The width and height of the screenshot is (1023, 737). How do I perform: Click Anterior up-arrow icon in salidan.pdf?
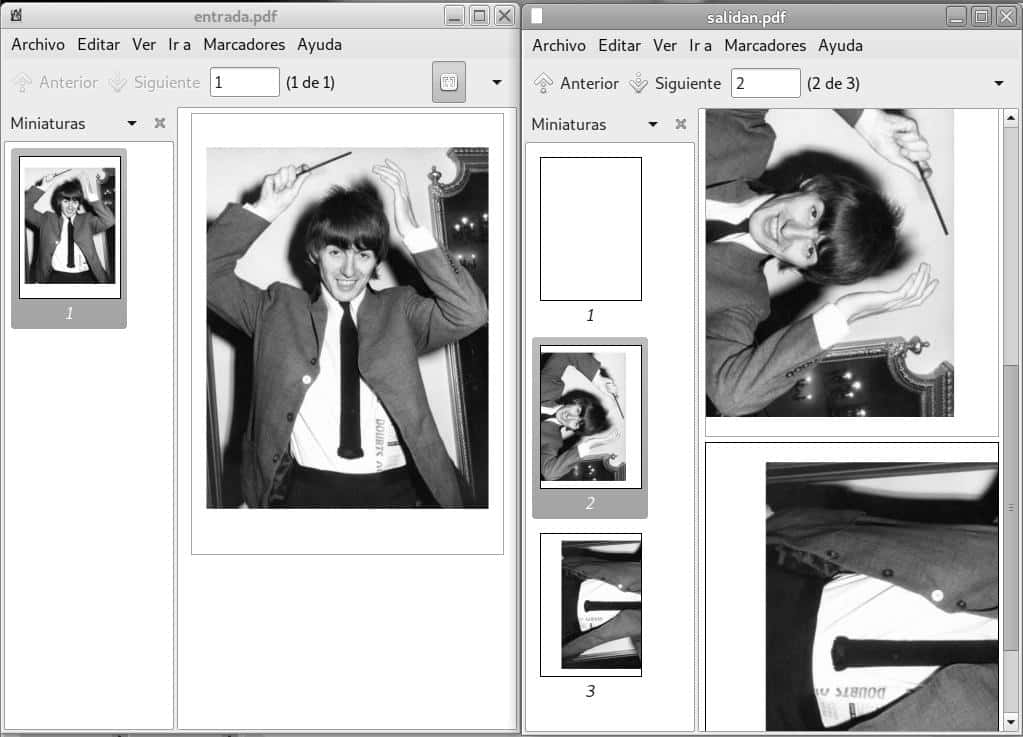point(543,83)
